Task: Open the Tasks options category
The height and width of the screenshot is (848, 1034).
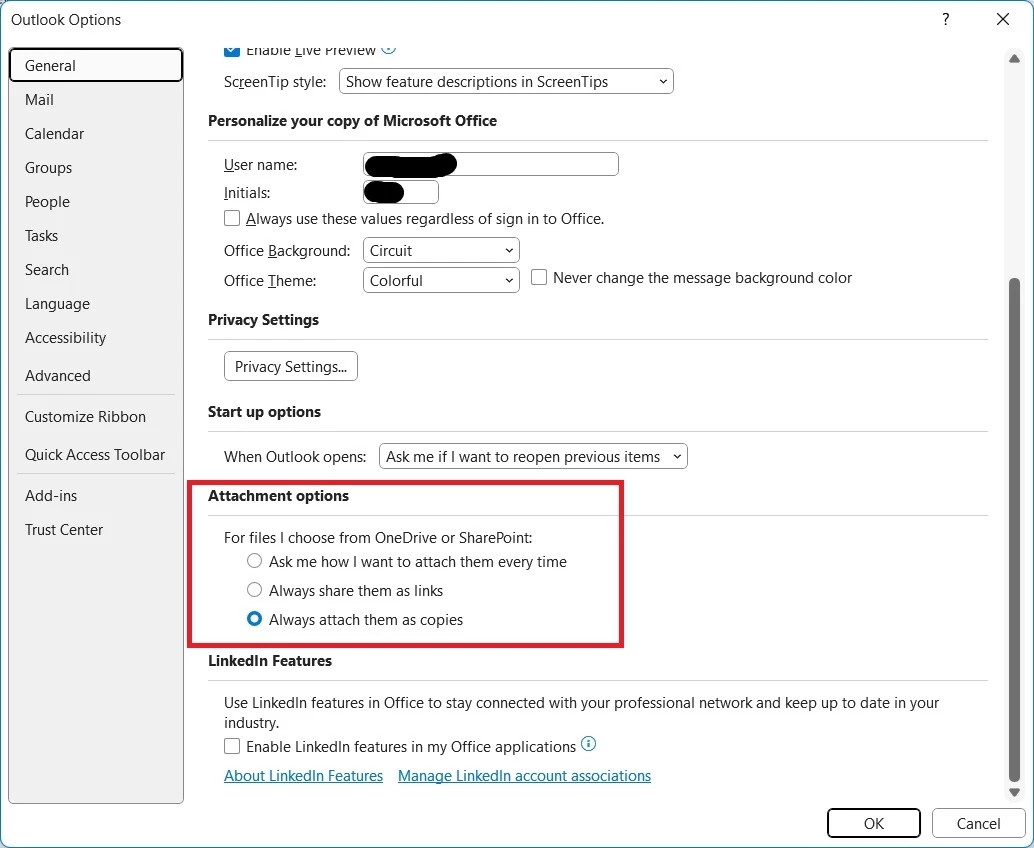Action: point(96,235)
